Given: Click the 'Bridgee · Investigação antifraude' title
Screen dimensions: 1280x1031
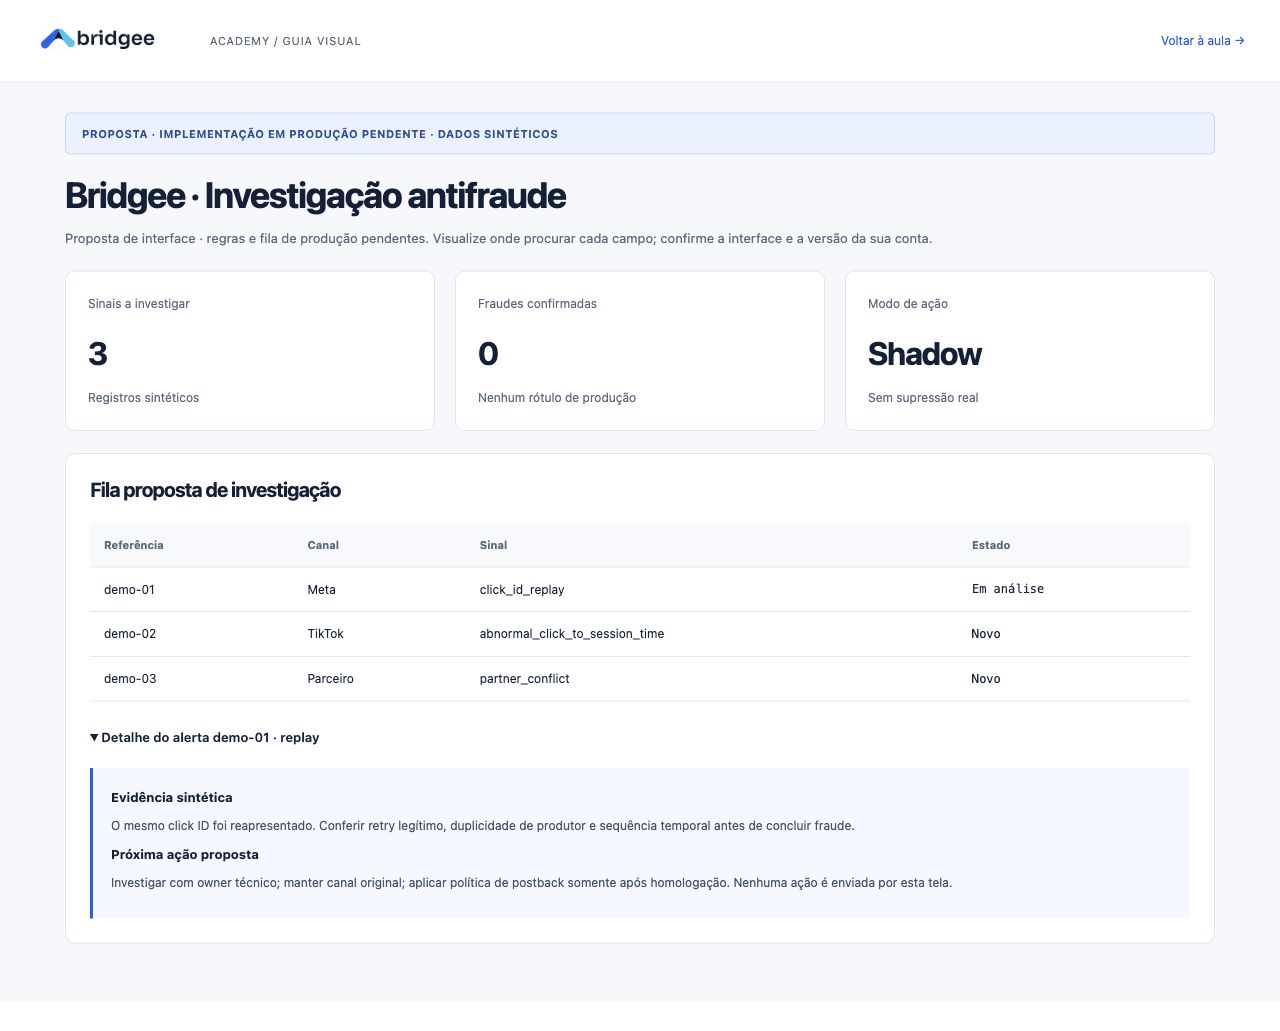Looking at the screenshot, I should coord(316,196).
